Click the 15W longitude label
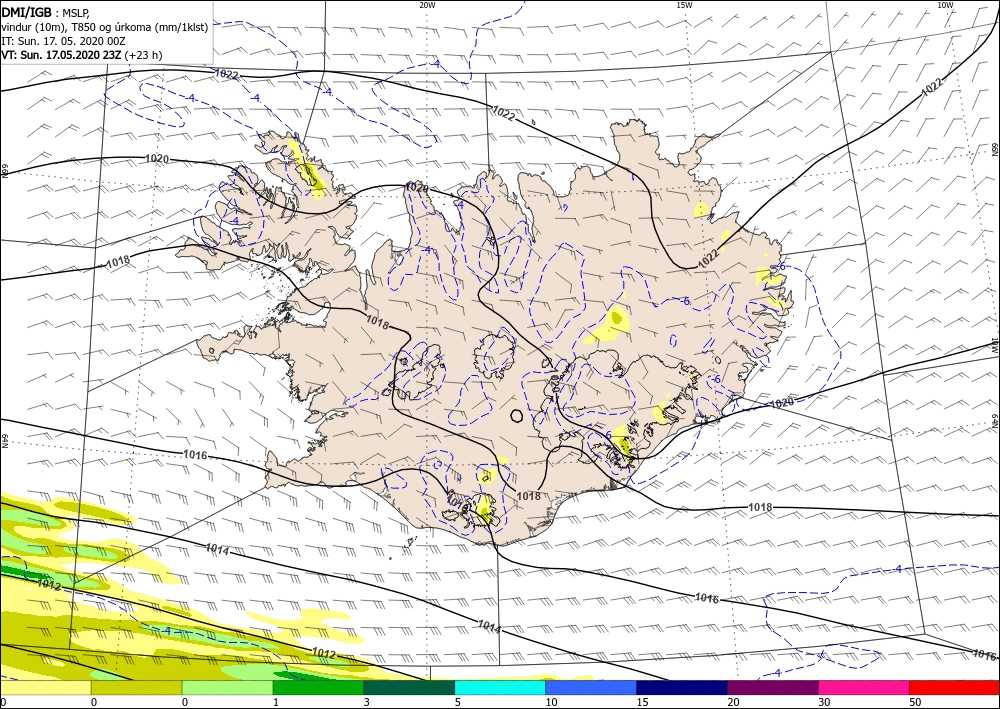Viewport: 1000px width, 709px height. tap(684, 5)
